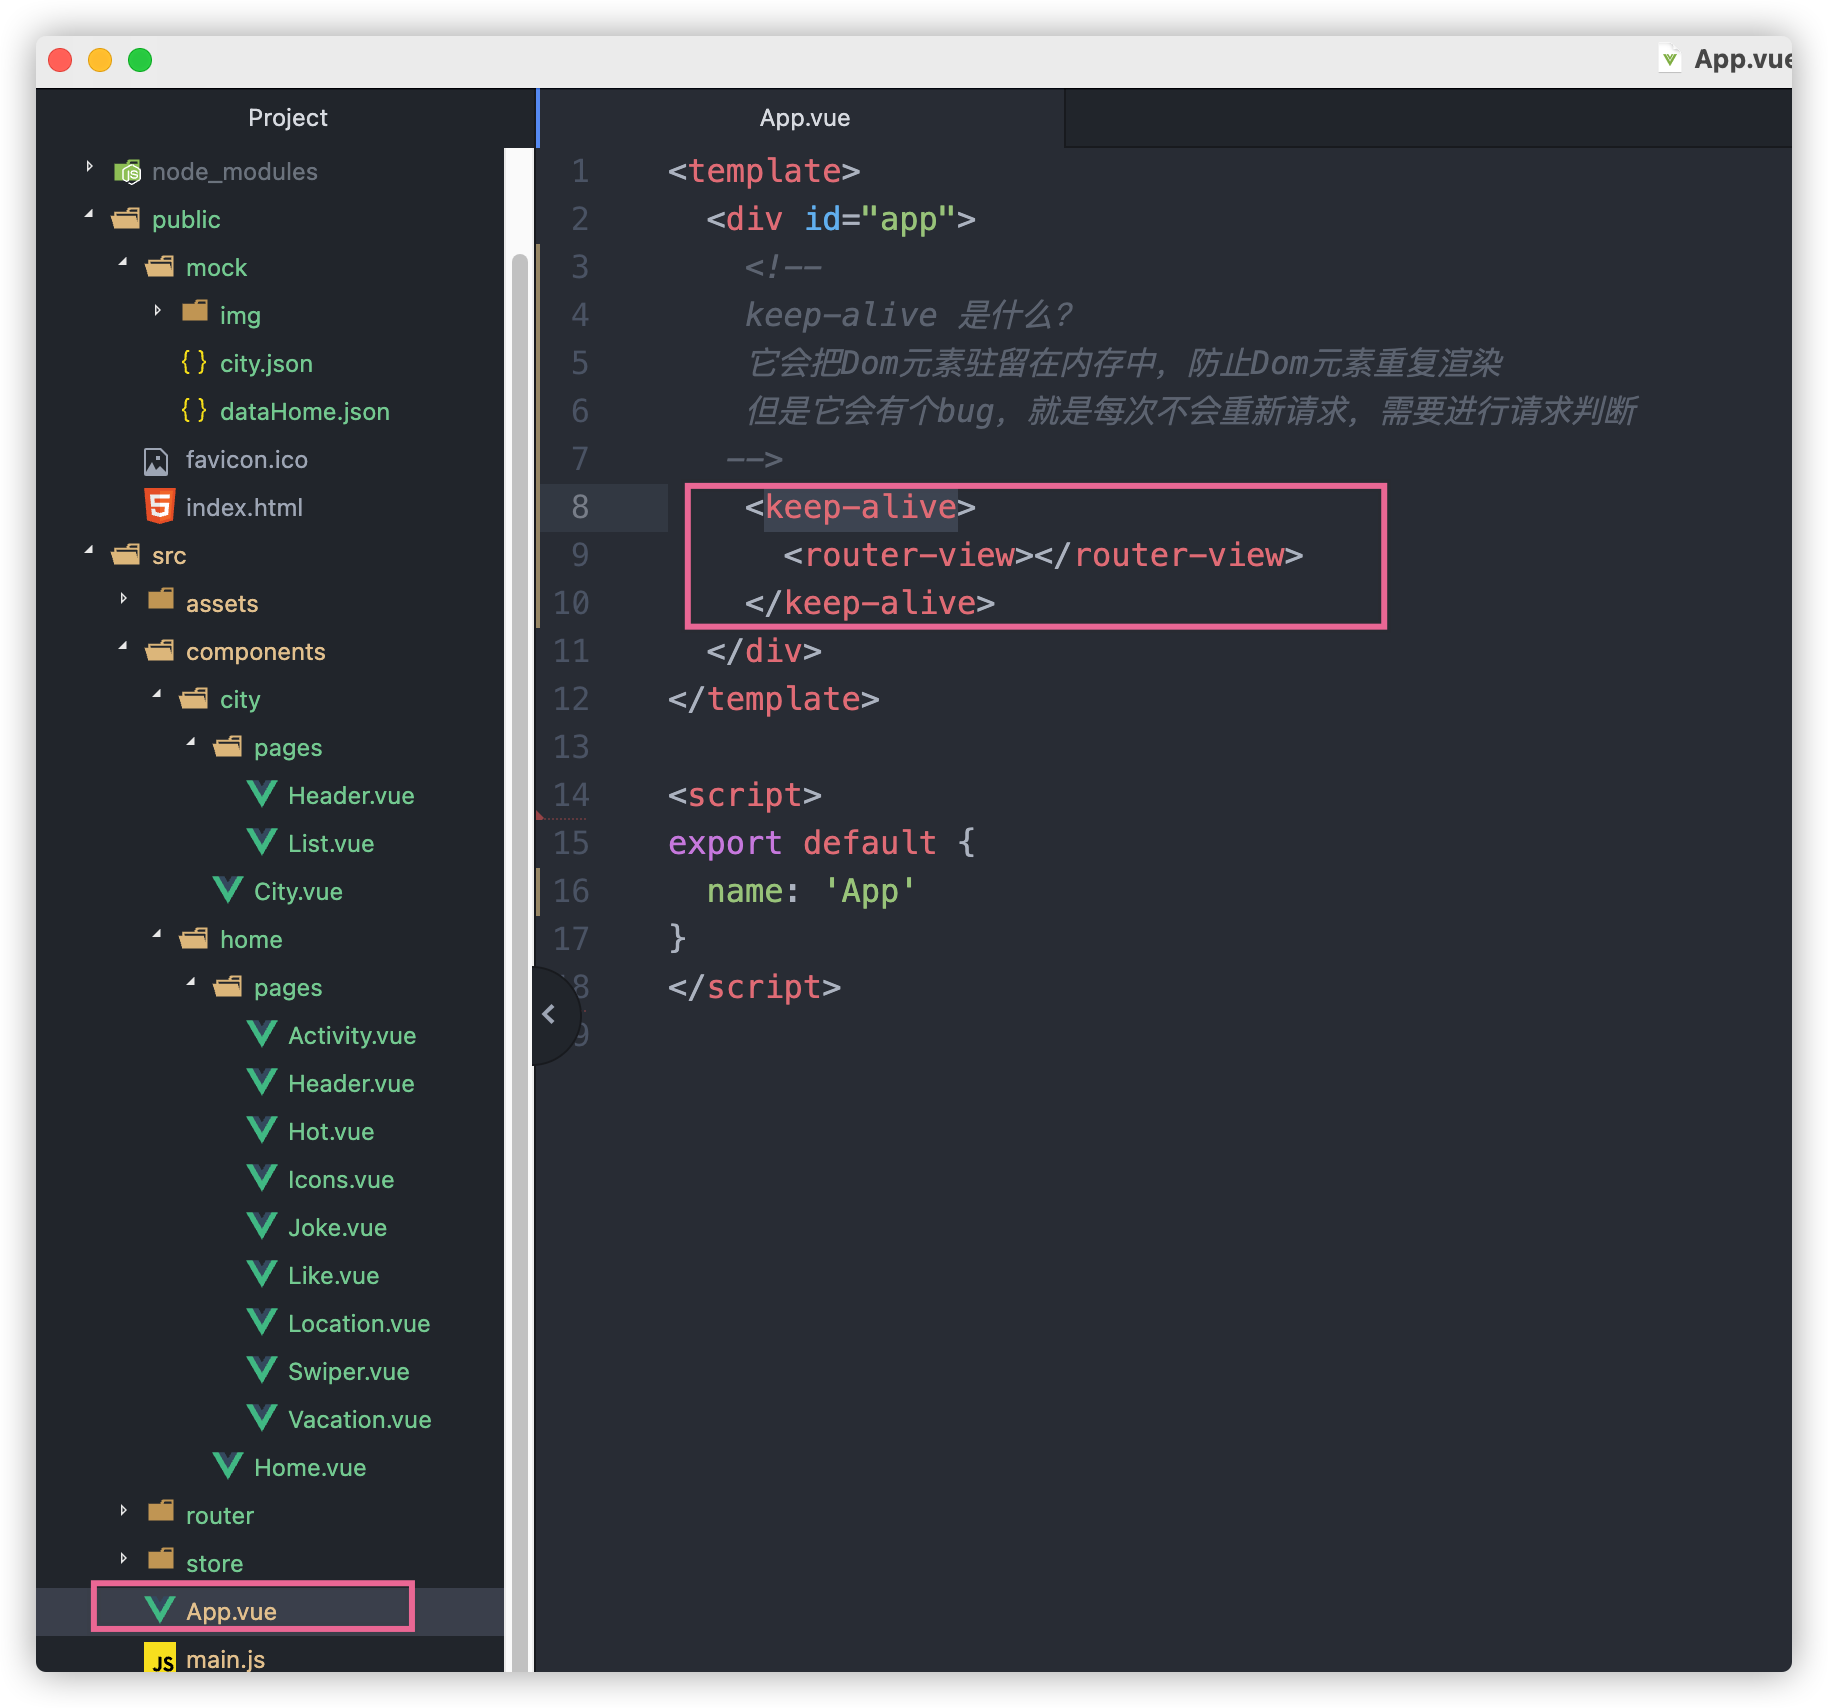Place cursor on the router-view line

click(1043, 555)
